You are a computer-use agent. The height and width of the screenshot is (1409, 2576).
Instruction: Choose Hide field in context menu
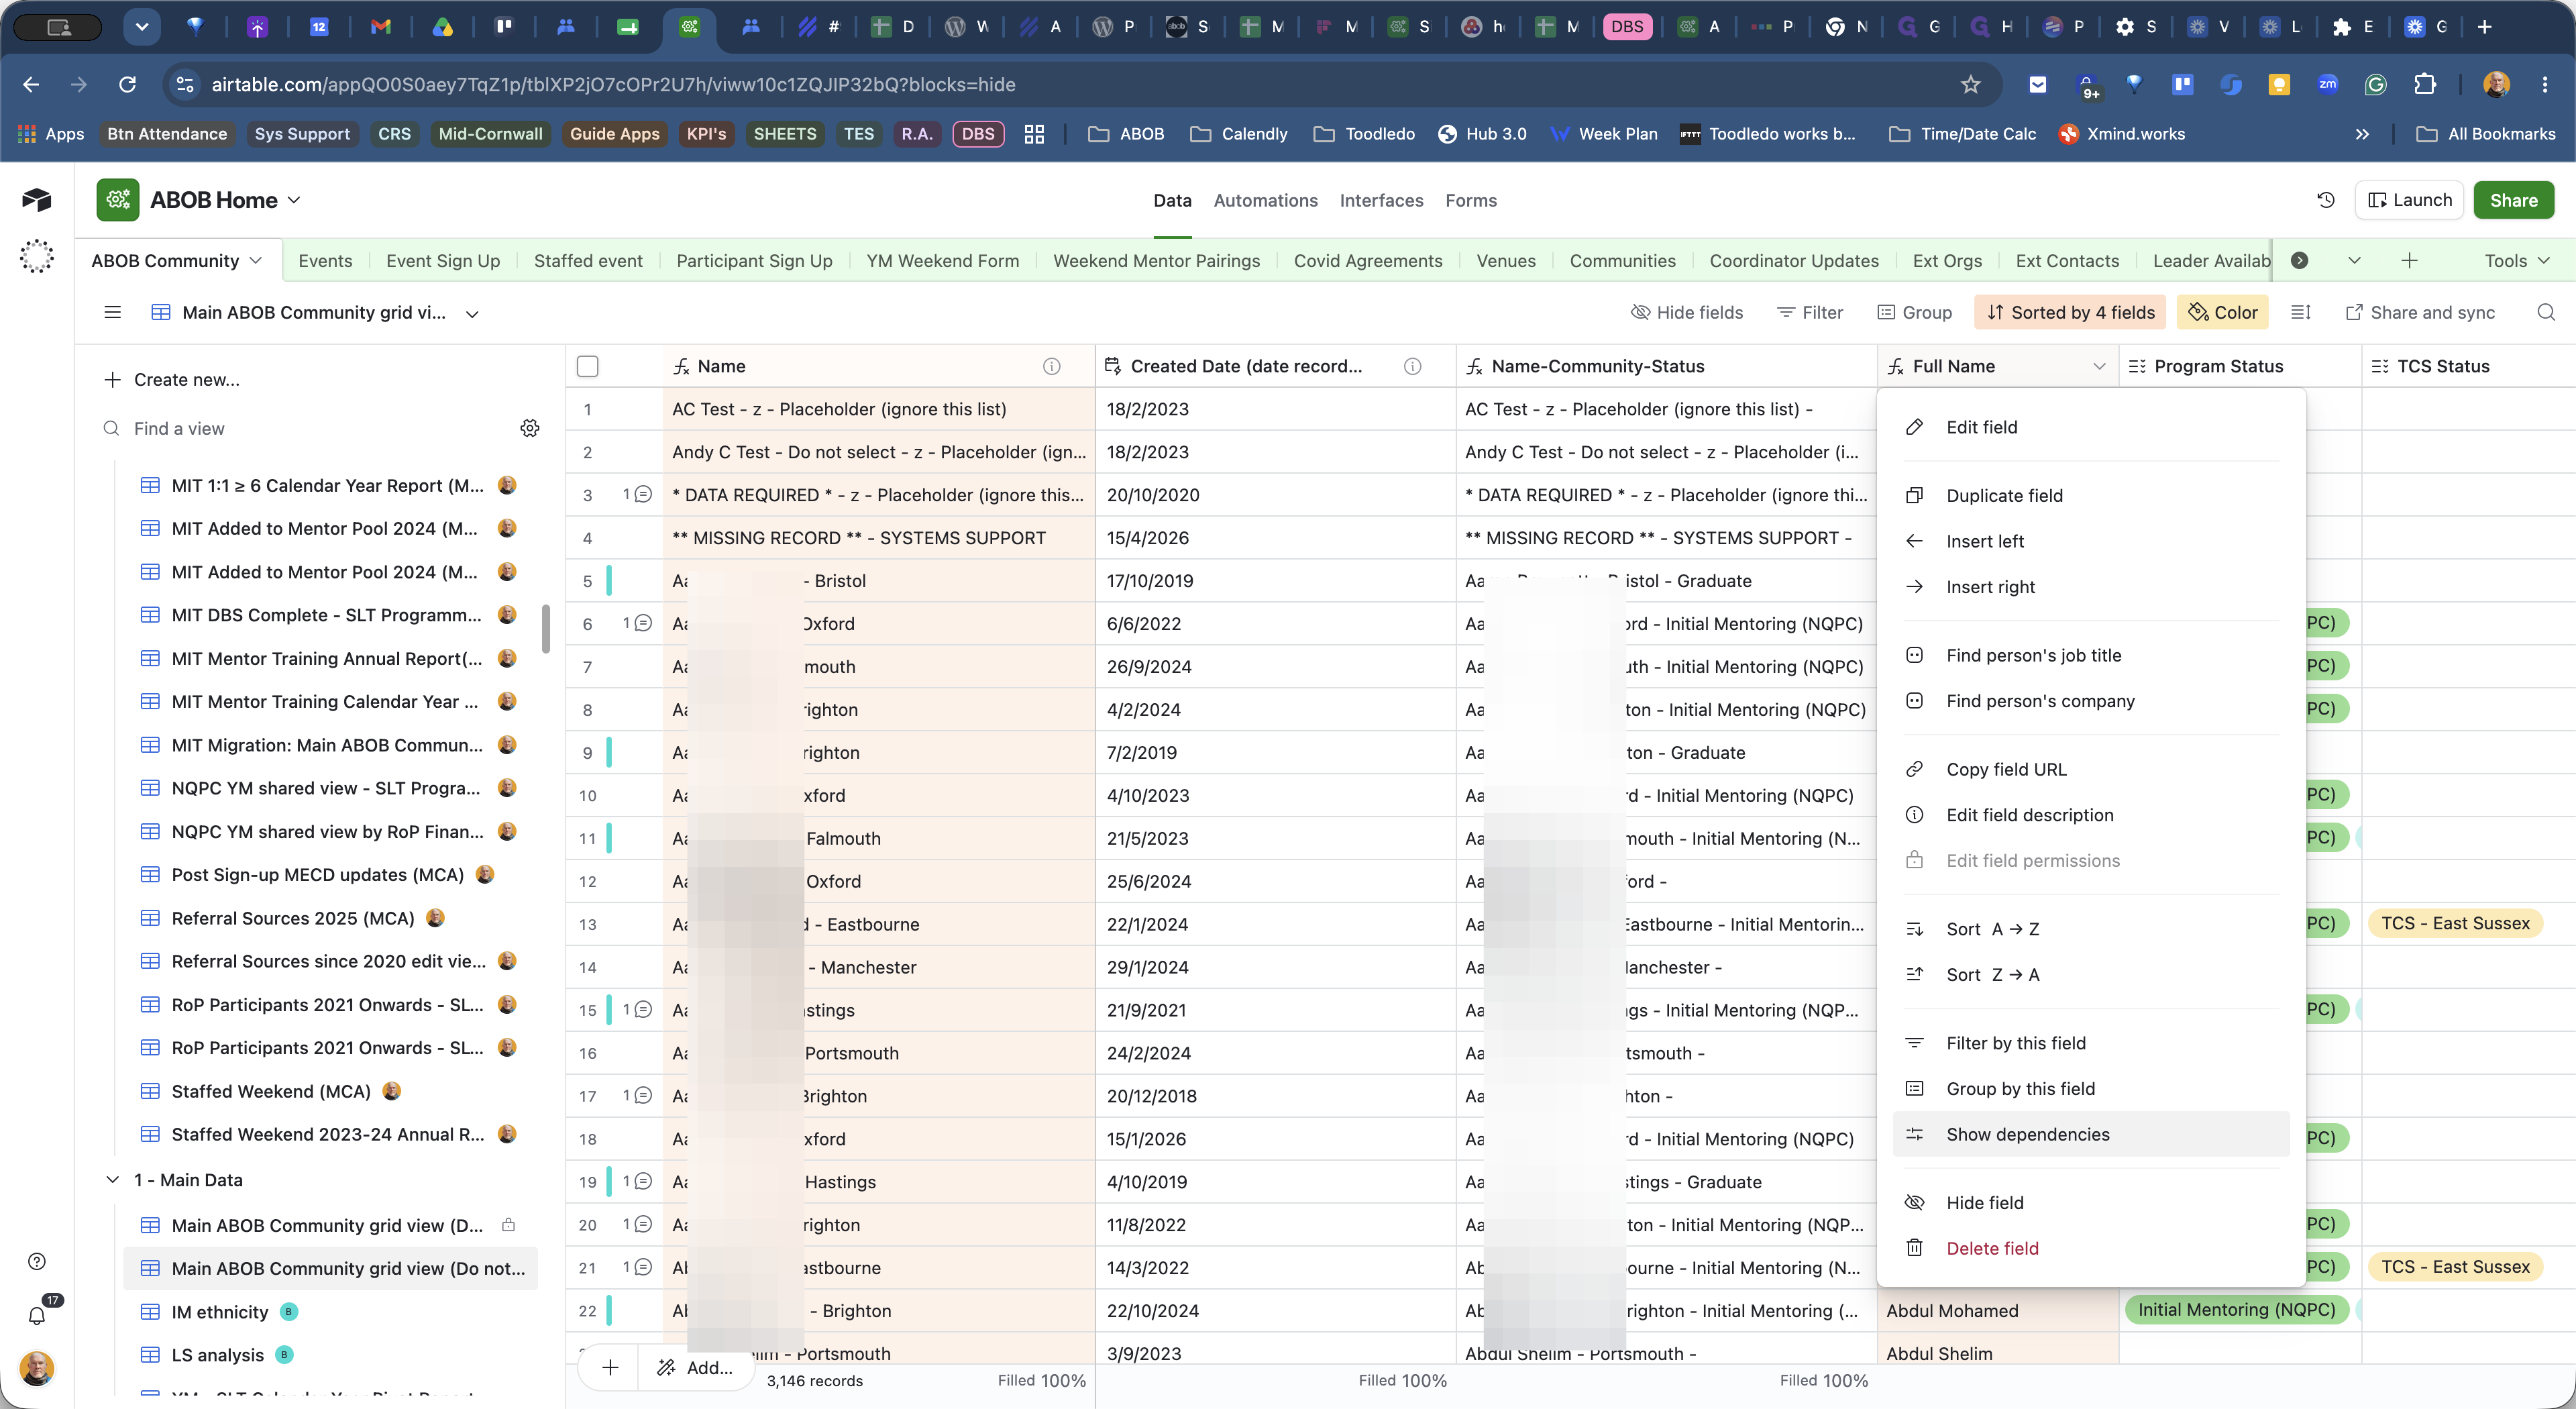click(2091, 1203)
